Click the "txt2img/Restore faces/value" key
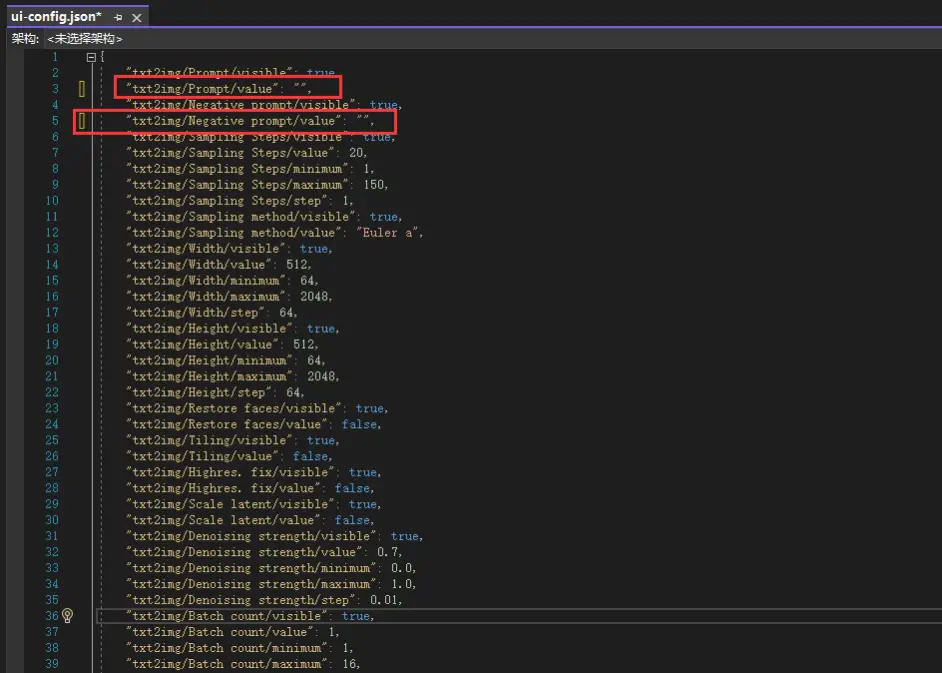 click(x=226, y=424)
